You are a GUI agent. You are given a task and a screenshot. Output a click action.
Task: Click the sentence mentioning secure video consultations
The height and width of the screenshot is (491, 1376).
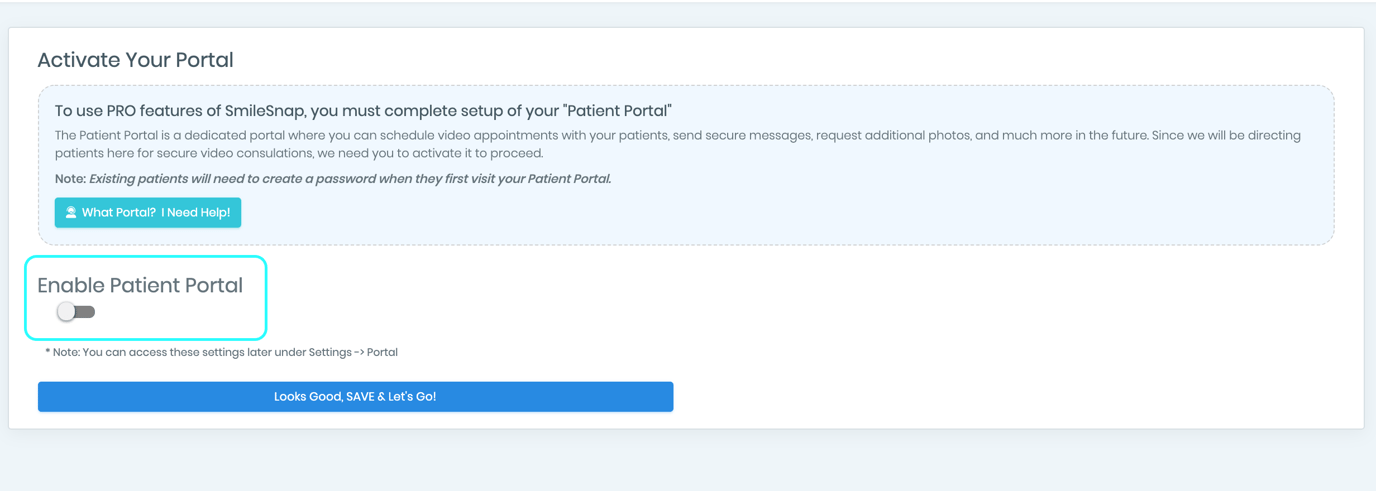click(678, 144)
